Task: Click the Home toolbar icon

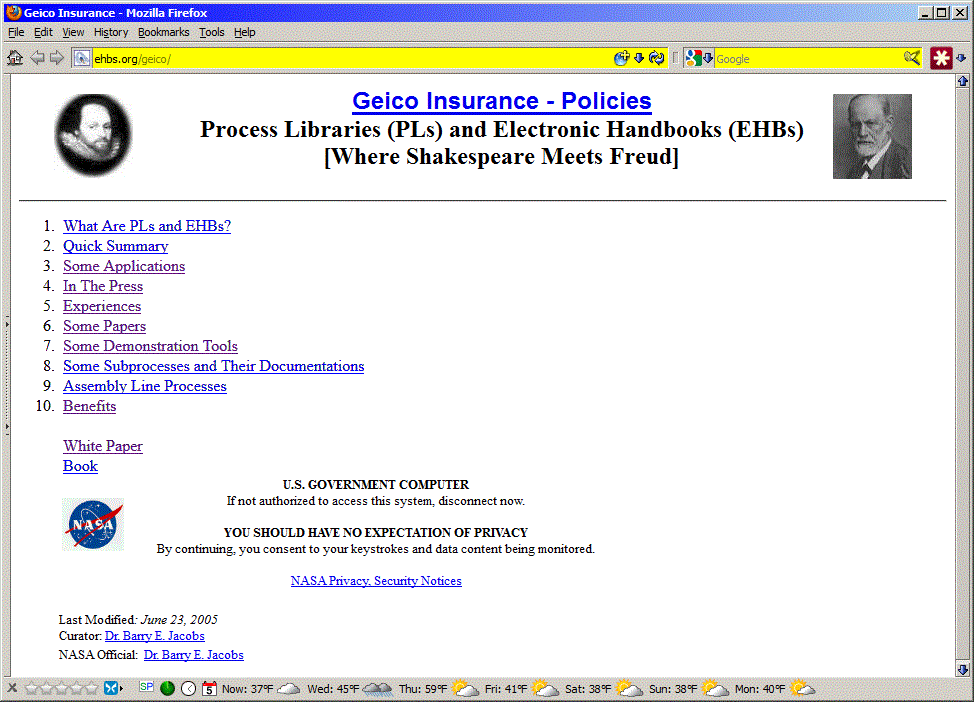Action: (15, 58)
